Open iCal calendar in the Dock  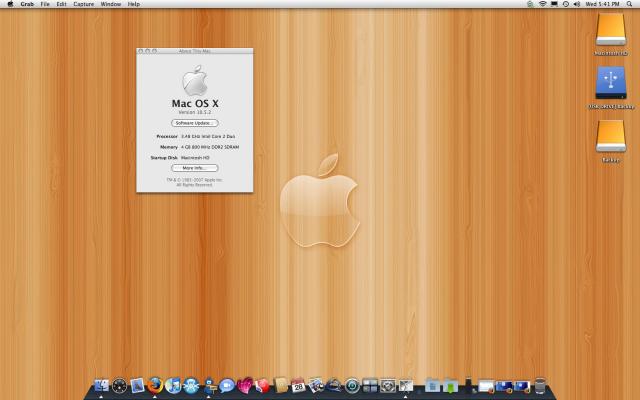298,385
